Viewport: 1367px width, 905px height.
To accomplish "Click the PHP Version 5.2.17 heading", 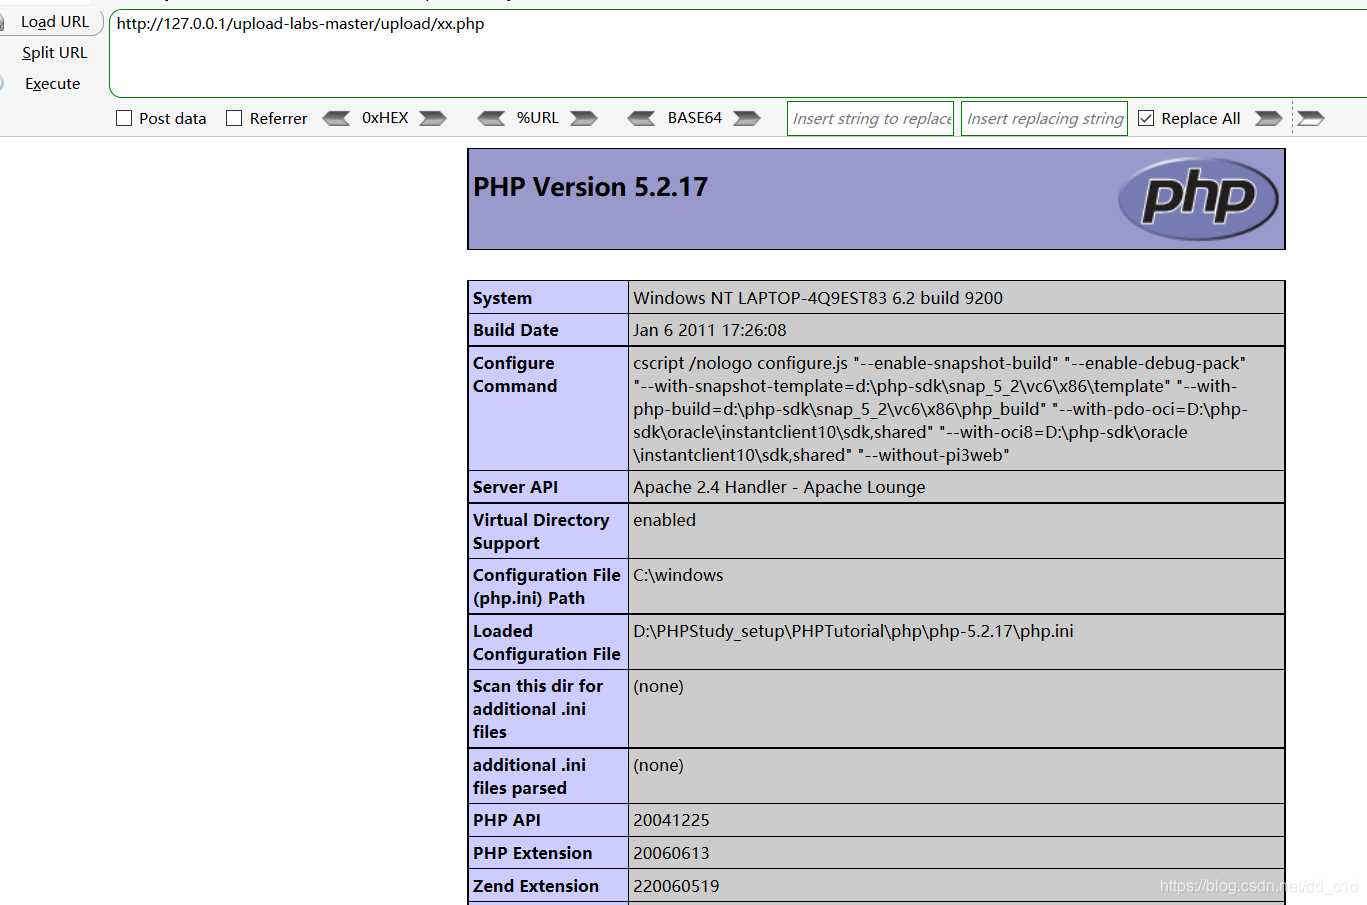I will click(590, 187).
